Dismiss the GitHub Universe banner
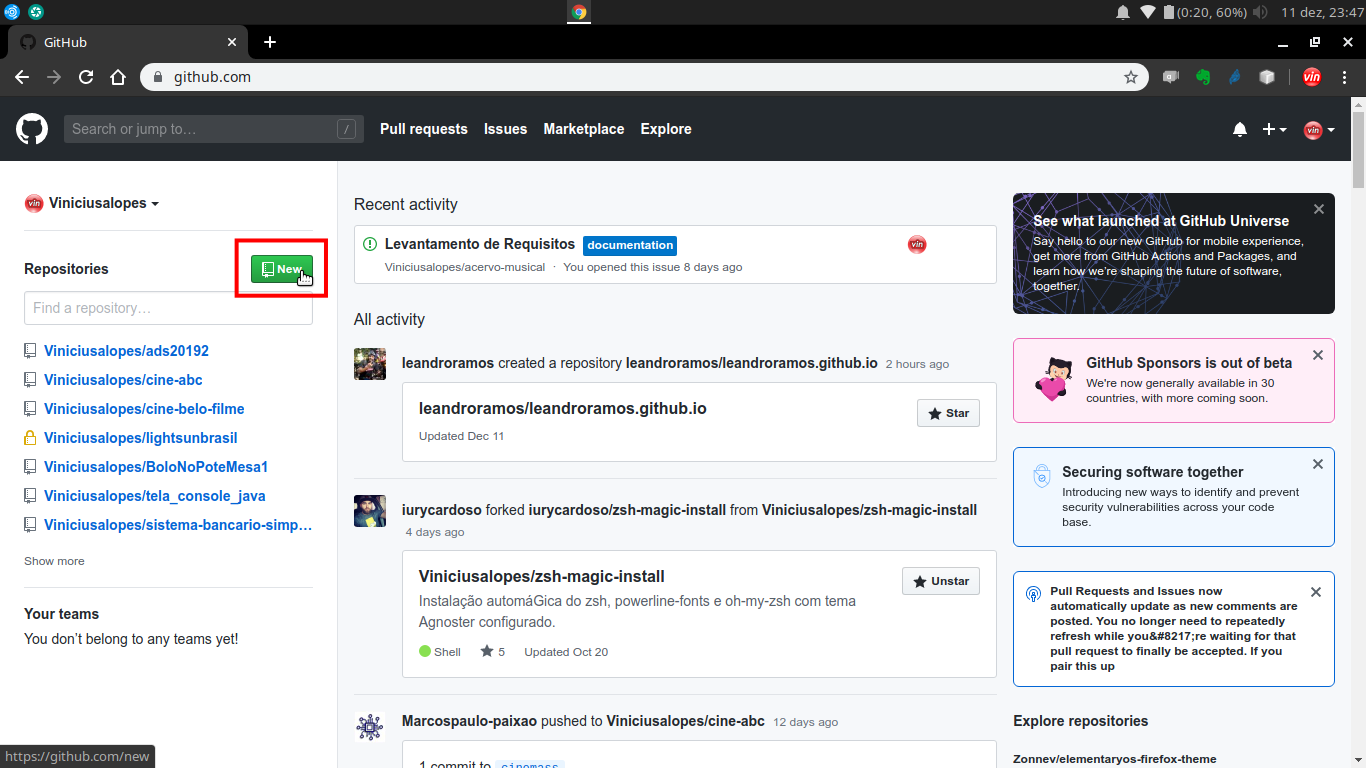This screenshot has width=1366, height=768. (x=1319, y=209)
